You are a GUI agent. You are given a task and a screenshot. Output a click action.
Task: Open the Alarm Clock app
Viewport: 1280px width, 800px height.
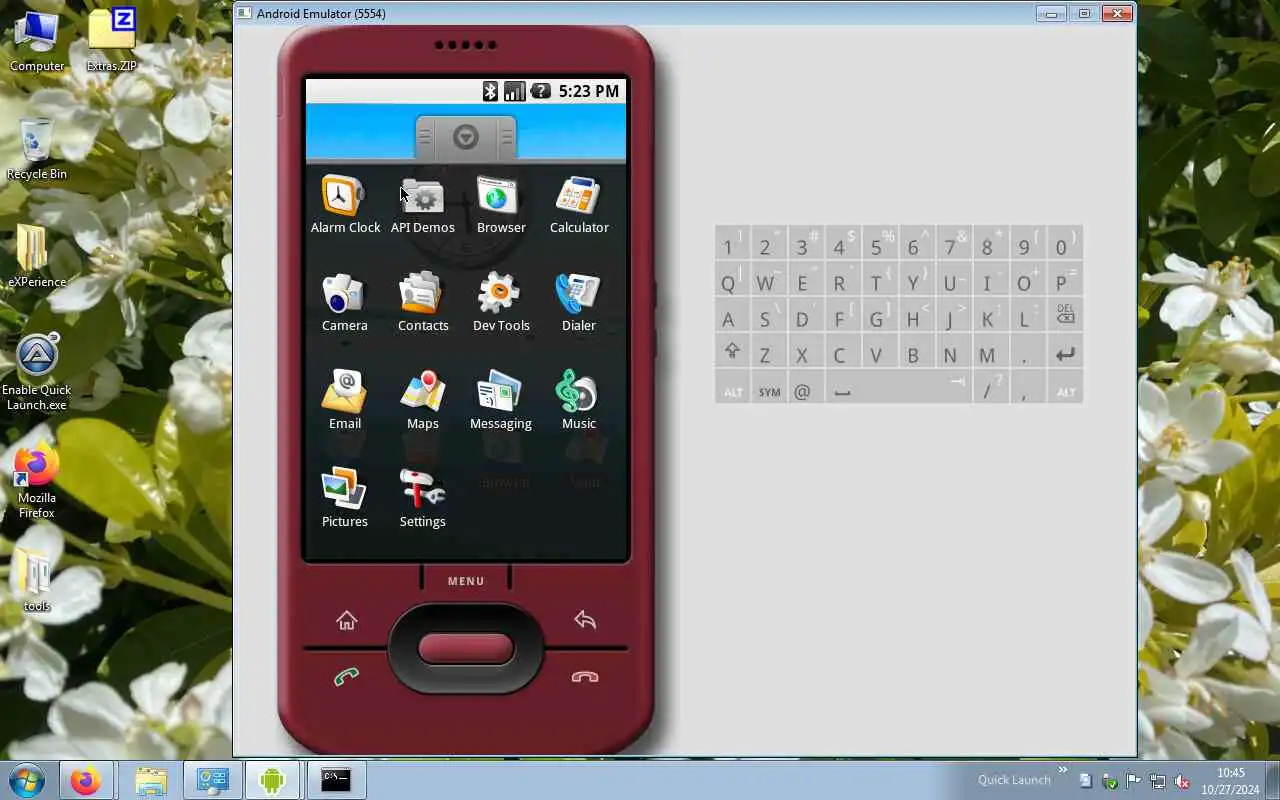pos(345,205)
